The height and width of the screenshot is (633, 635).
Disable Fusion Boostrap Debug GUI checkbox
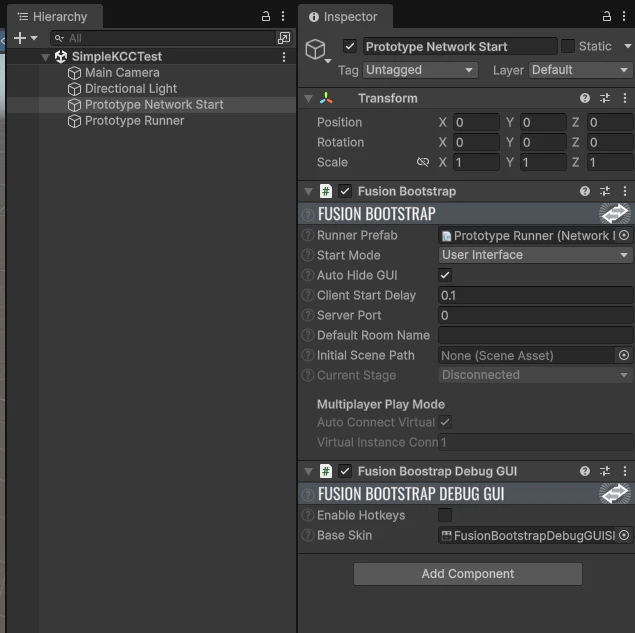(345, 471)
